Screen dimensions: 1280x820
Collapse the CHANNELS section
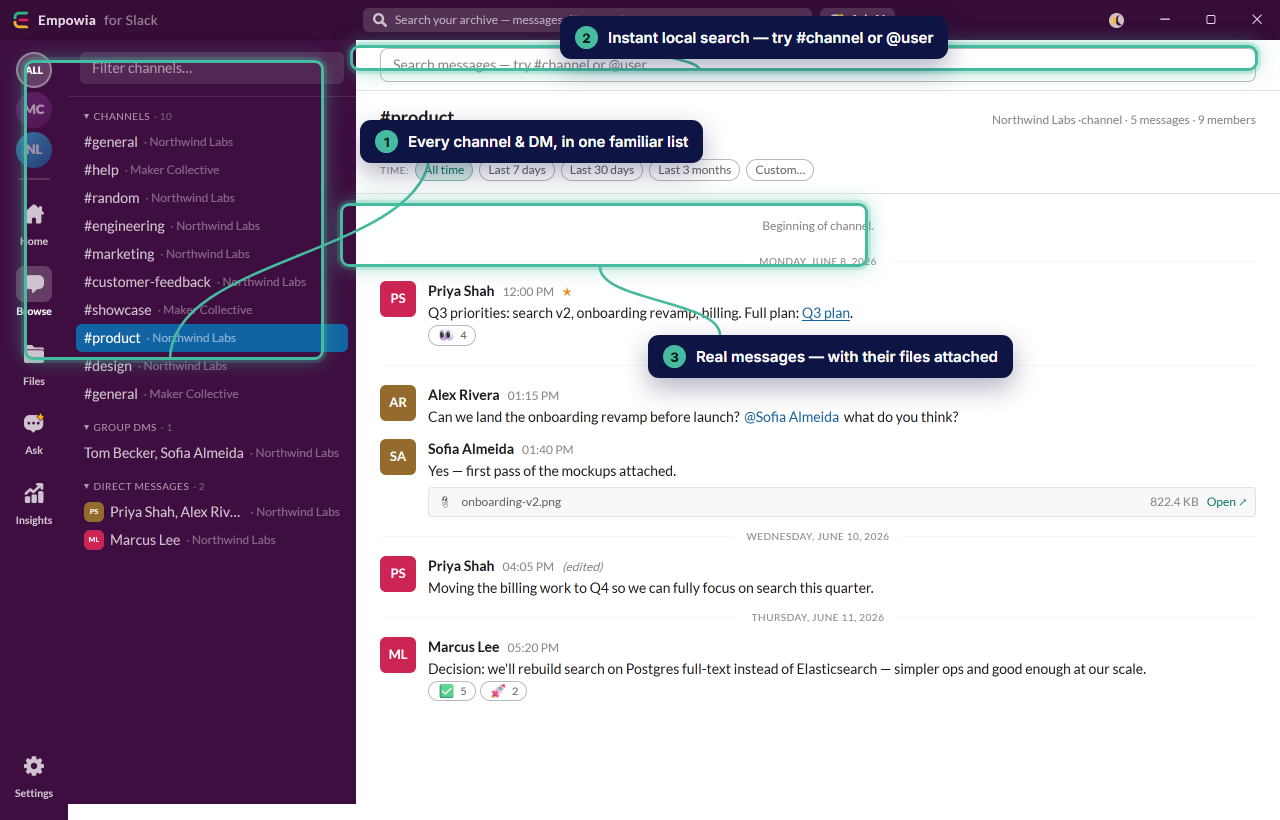(x=128, y=116)
